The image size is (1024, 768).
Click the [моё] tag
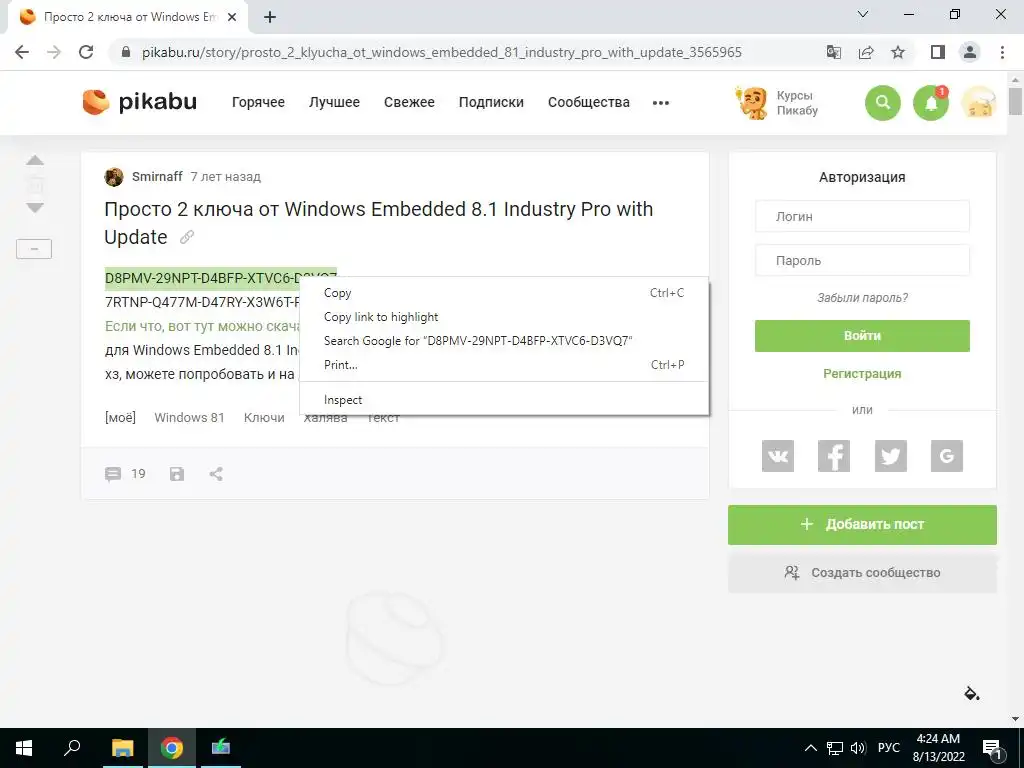tap(120, 418)
